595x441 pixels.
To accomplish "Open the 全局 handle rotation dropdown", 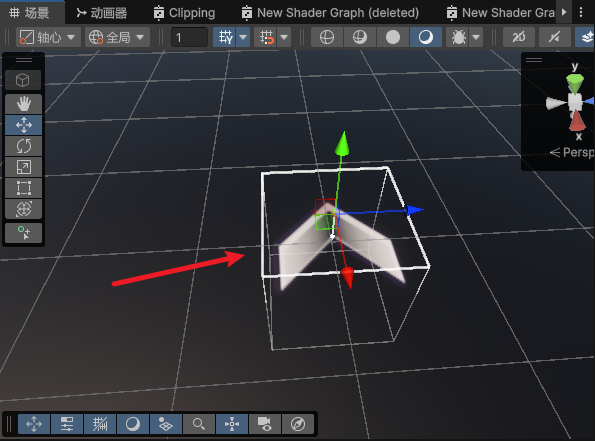I will click(117, 37).
